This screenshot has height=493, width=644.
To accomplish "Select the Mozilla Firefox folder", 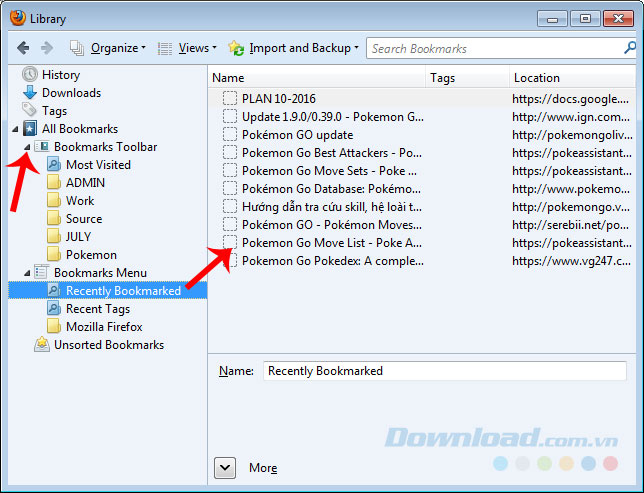I will (104, 327).
